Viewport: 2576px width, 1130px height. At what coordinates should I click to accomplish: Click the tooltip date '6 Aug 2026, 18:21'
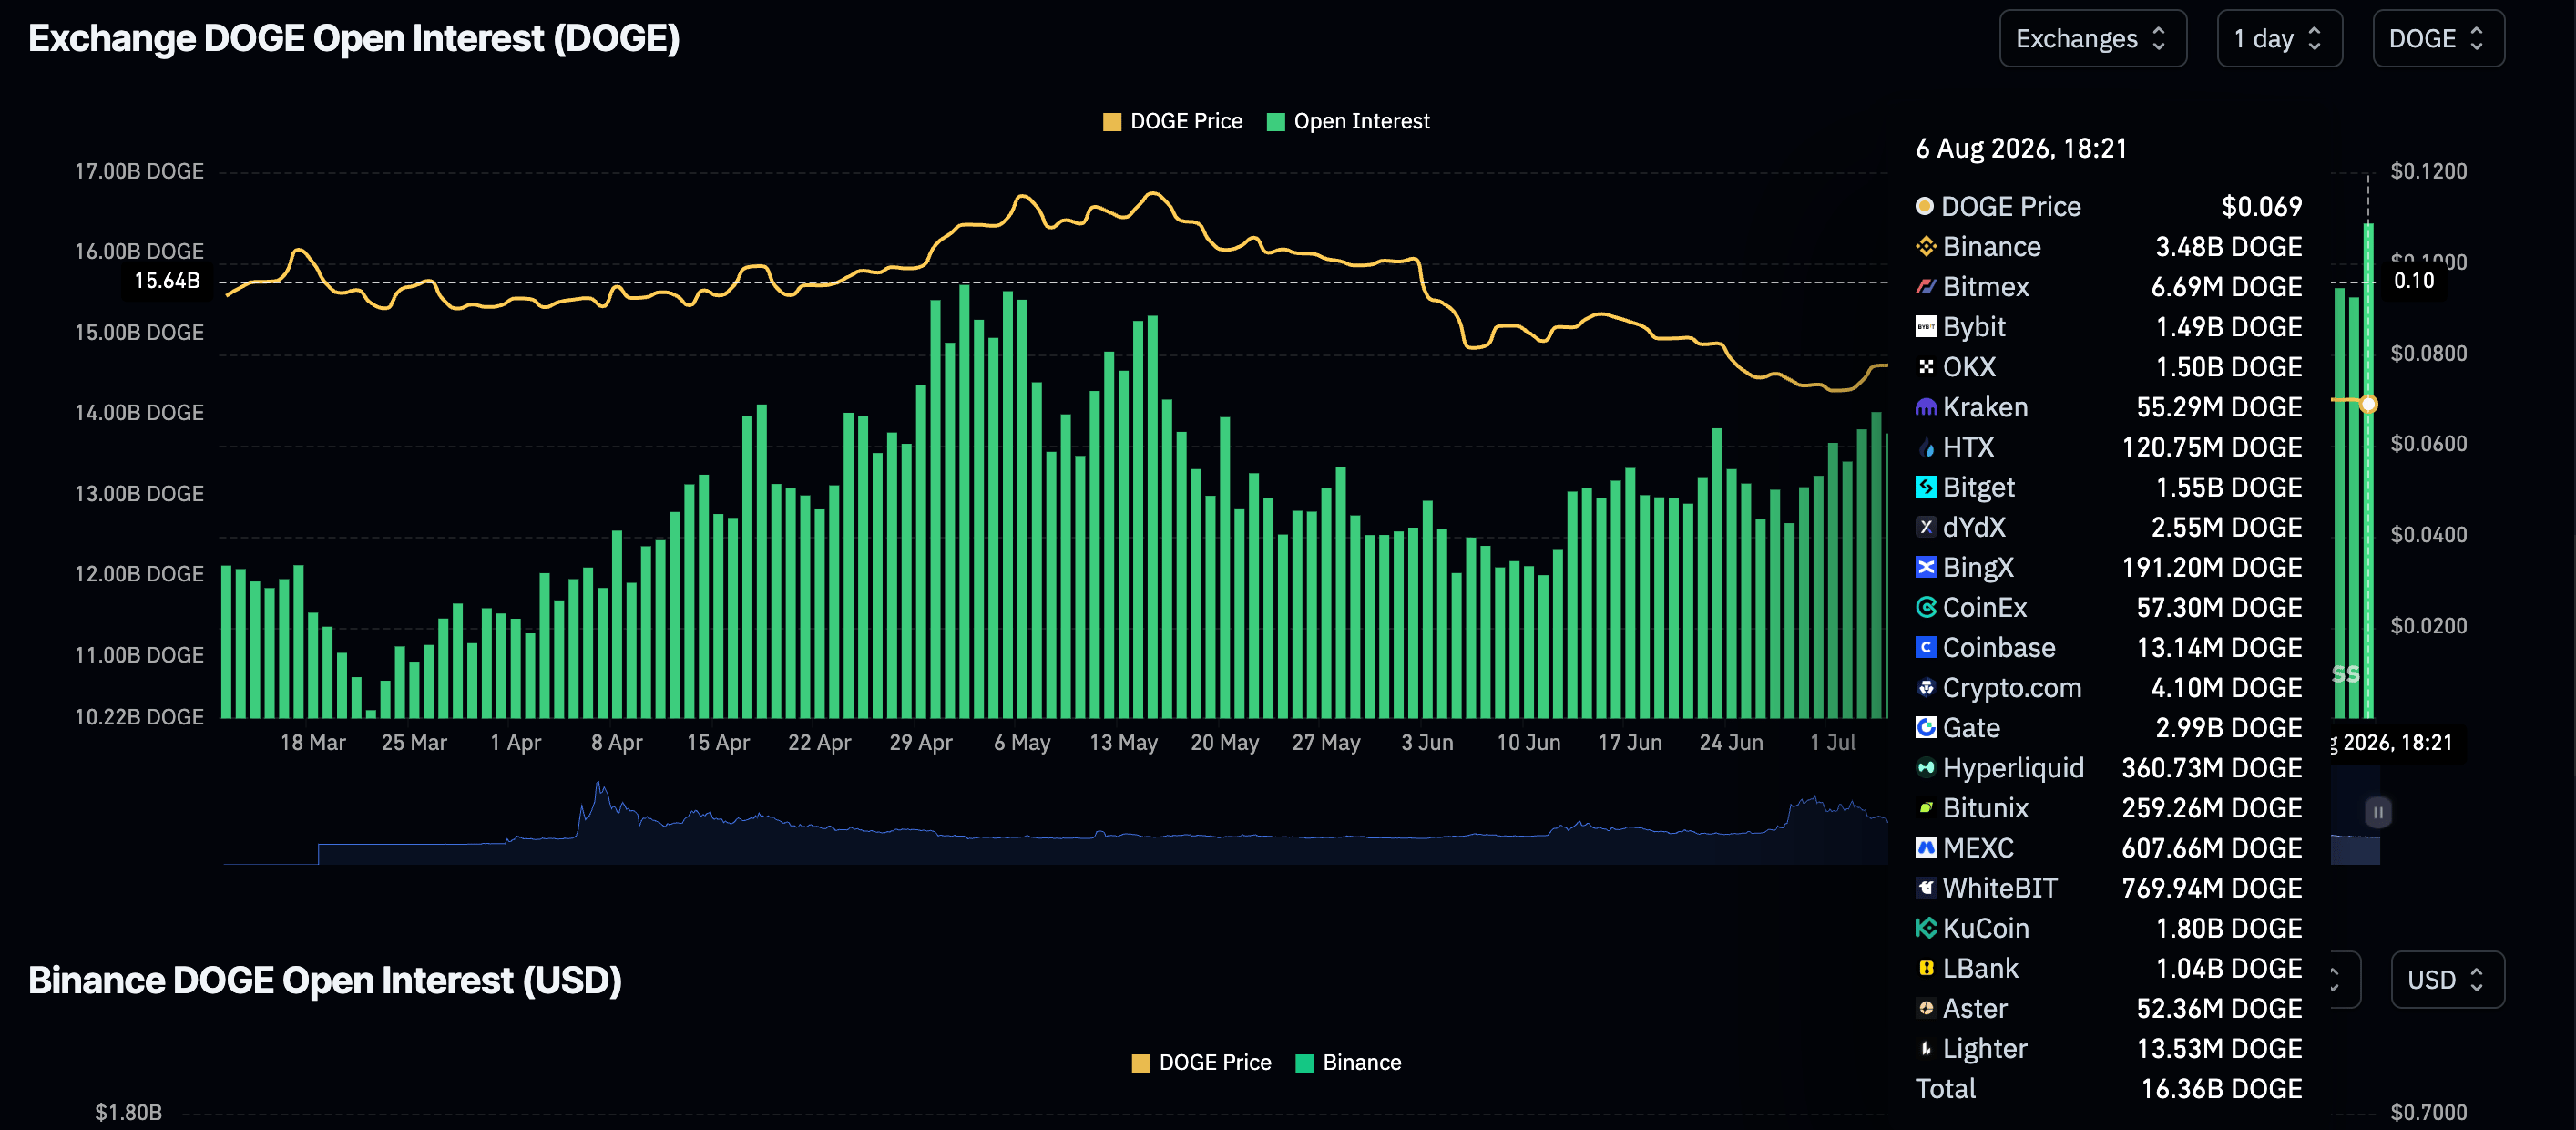click(x=2021, y=148)
